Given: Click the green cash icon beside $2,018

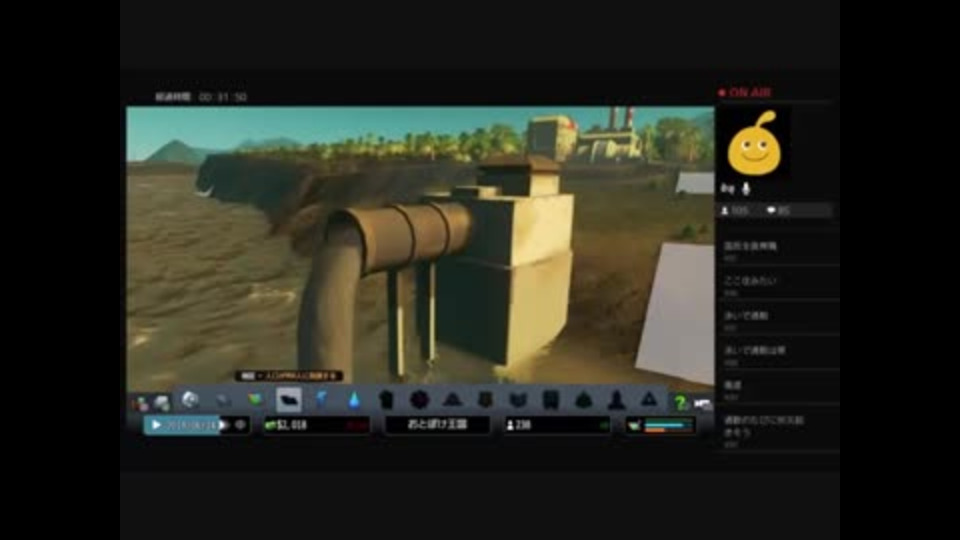Looking at the screenshot, I should point(270,425).
